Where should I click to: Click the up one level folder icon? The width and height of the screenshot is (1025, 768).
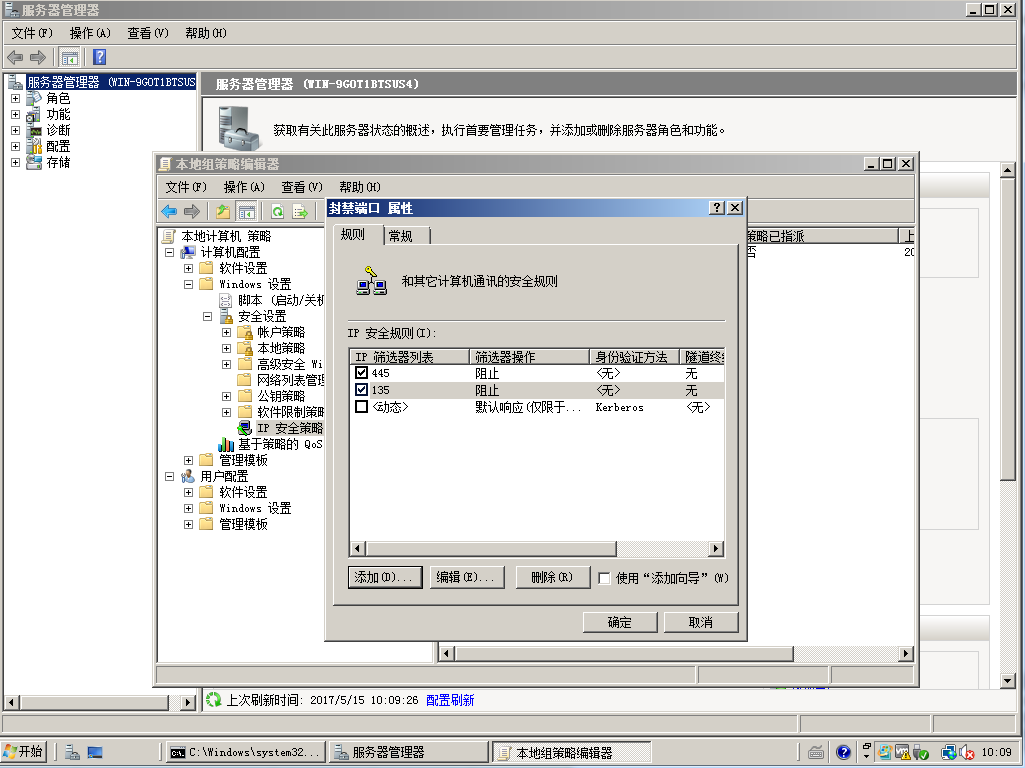tap(223, 211)
